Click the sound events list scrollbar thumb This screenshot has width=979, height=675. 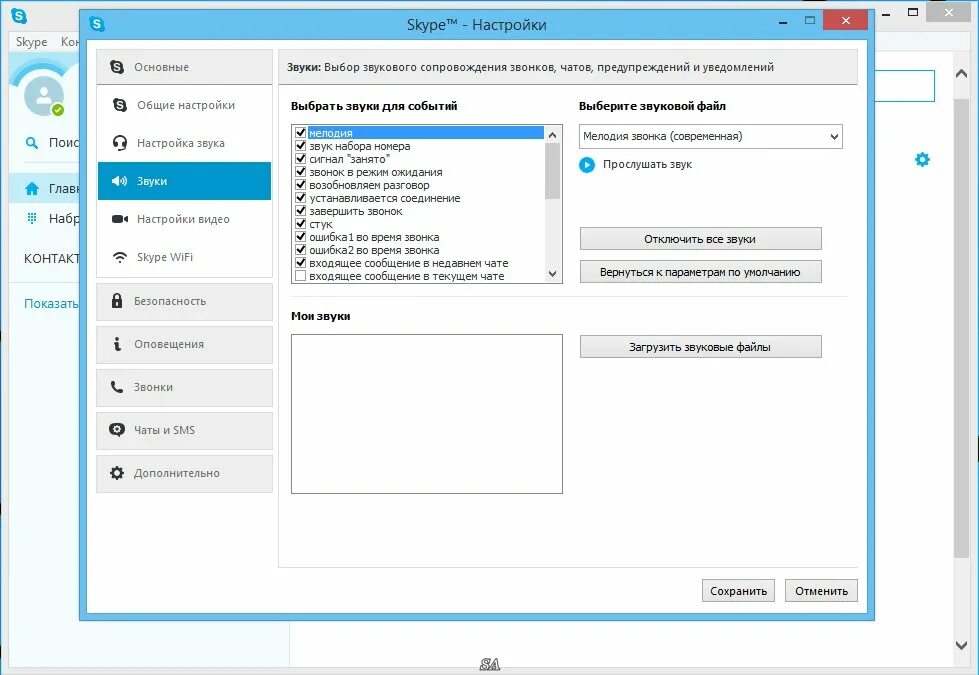[x=552, y=171]
